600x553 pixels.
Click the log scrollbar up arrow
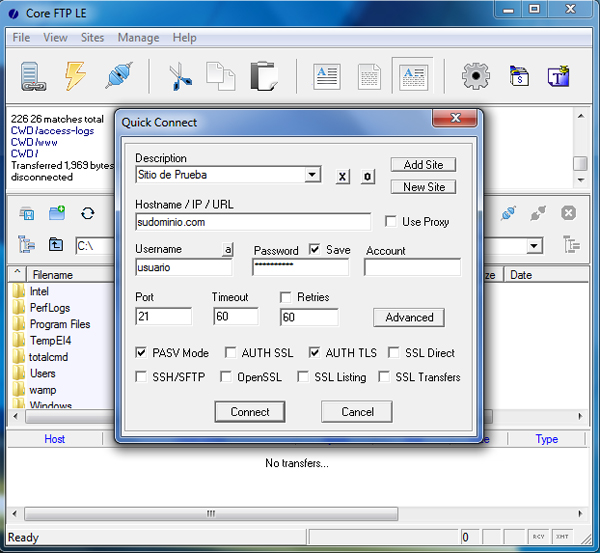[x=581, y=116]
